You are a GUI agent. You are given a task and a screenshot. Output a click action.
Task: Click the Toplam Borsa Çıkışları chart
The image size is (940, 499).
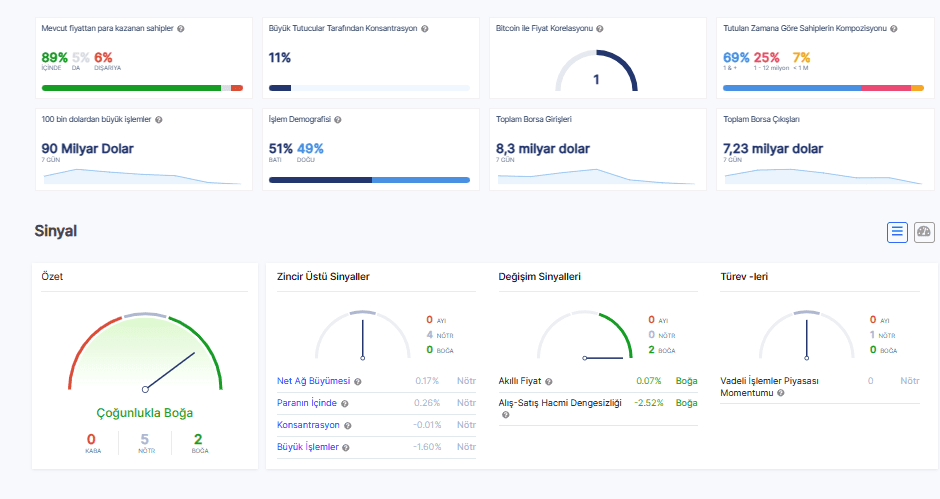(823, 176)
